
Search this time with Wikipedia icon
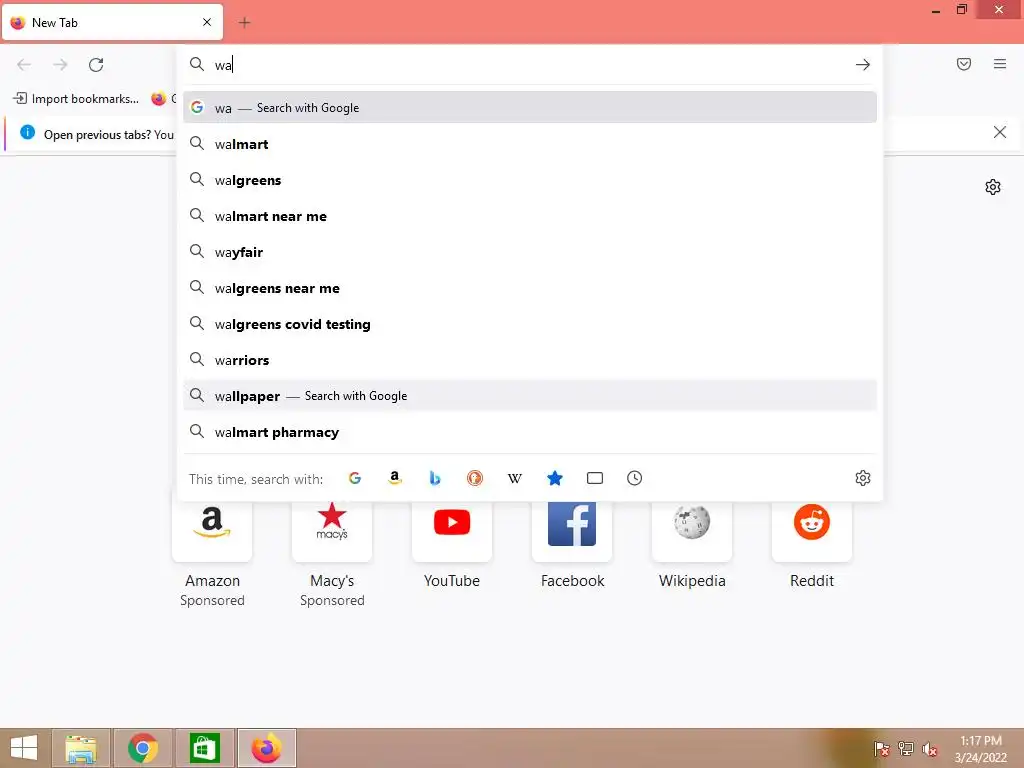tap(515, 478)
